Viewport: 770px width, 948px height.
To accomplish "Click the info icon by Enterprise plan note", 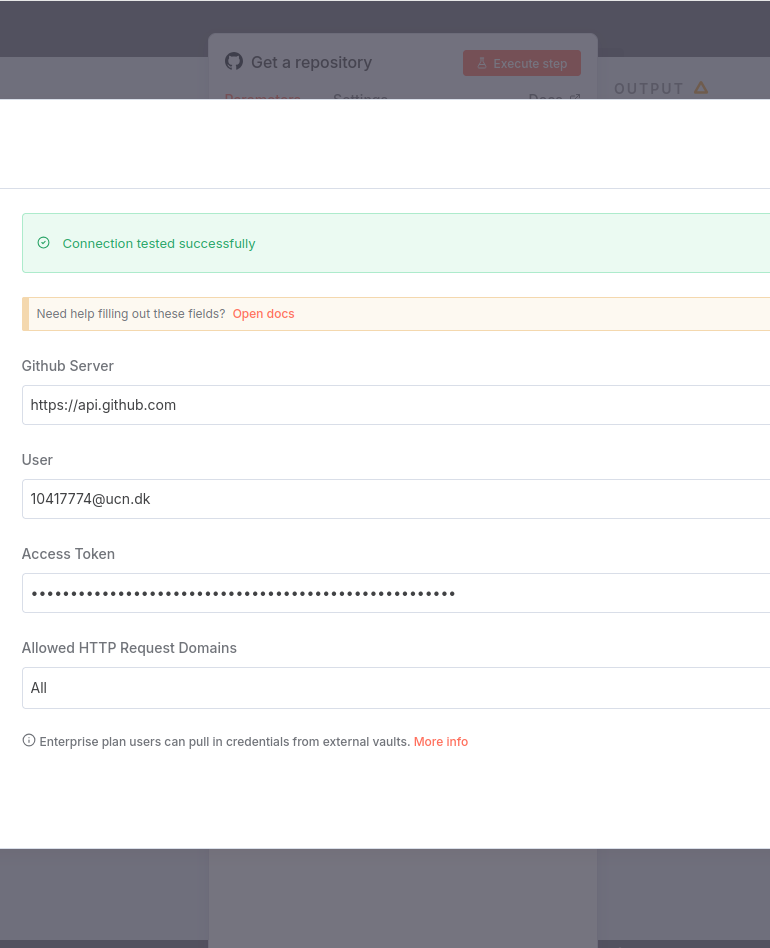I will tap(29, 741).
